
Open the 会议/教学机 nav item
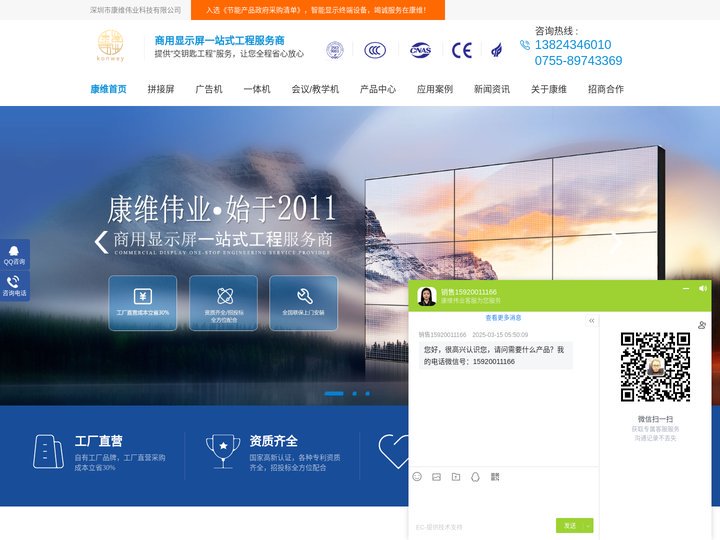click(x=315, y=89)
